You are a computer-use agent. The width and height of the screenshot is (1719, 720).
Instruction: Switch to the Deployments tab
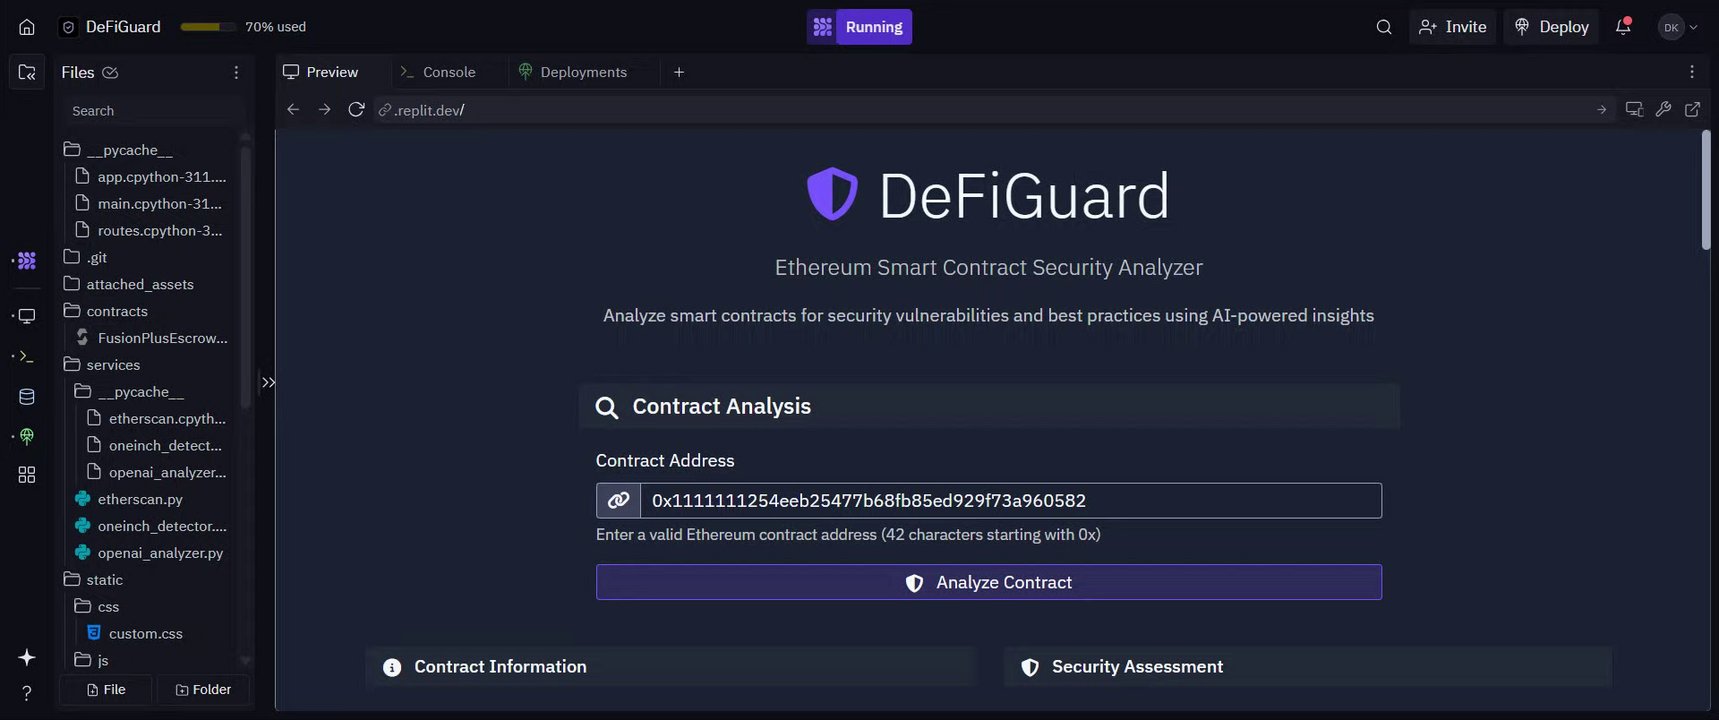(x=573, y=72)
